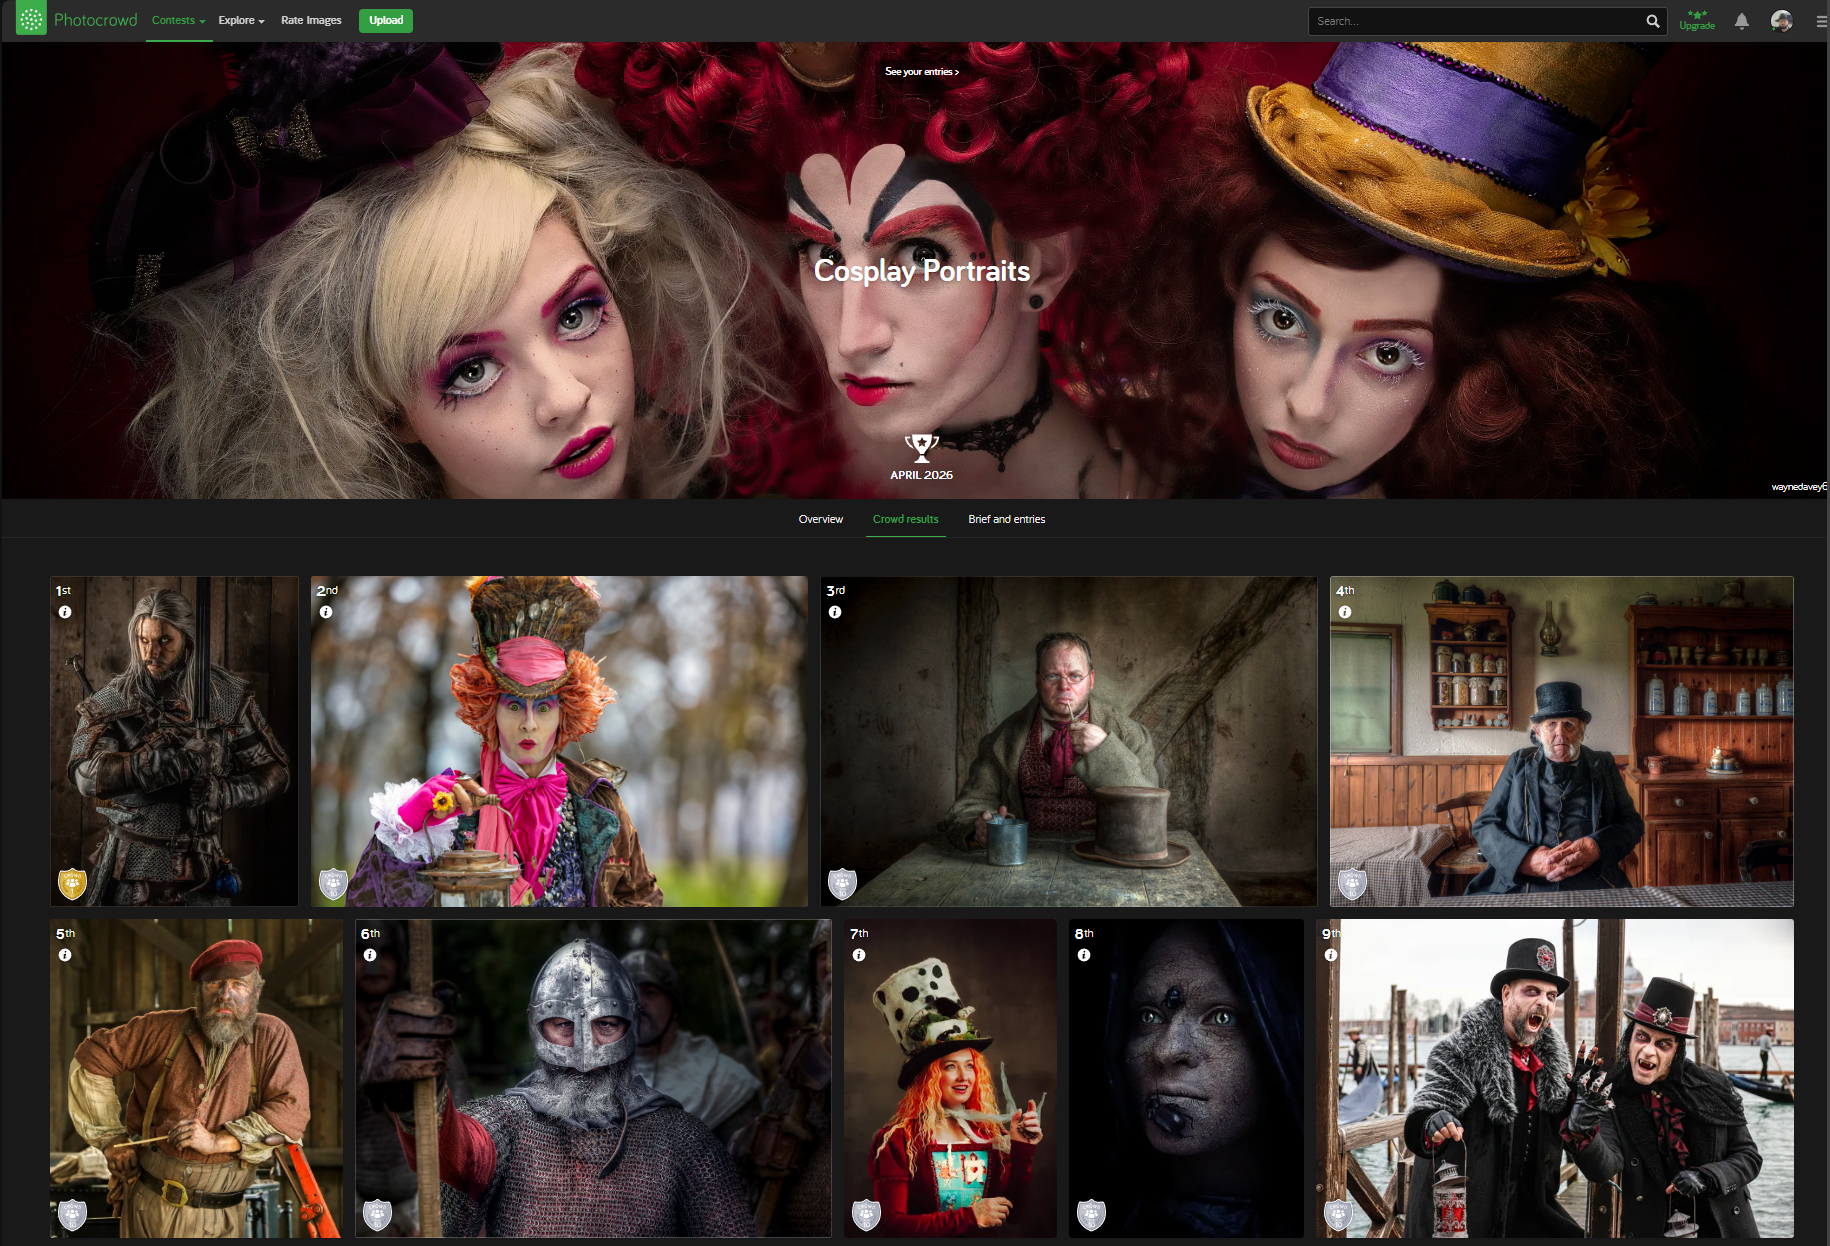Show info for the 7th place image

(859, 955)
